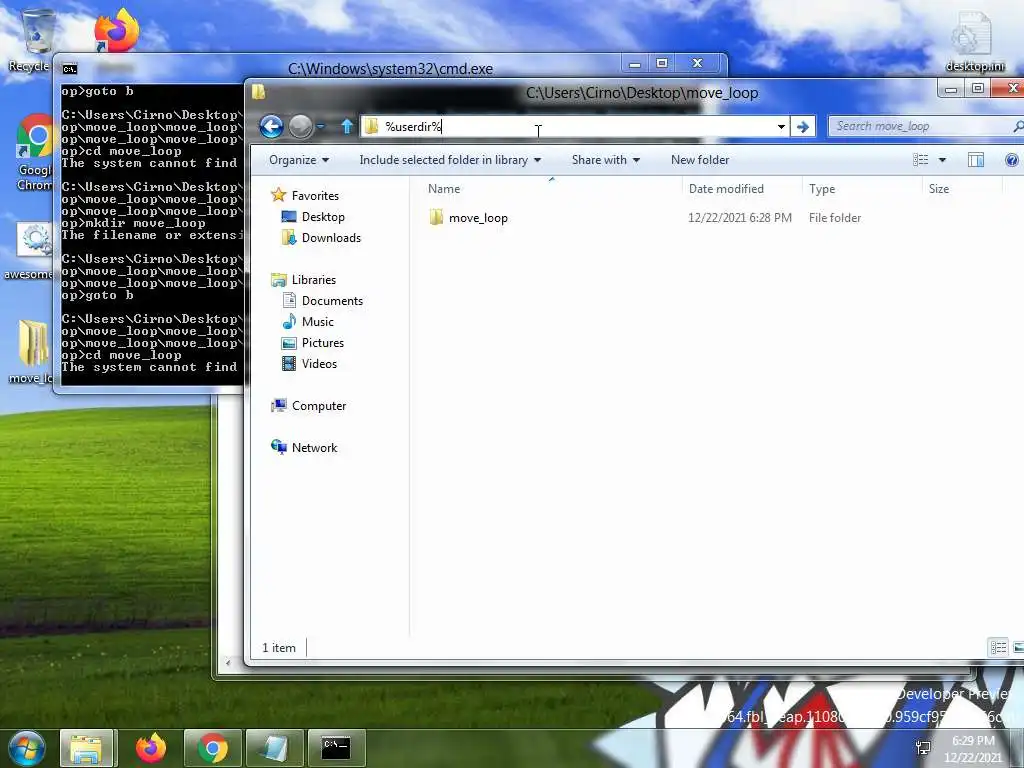Open the Windows Start orb
The width and height of the screenshot is (1024, 768).
coord(27,748)
